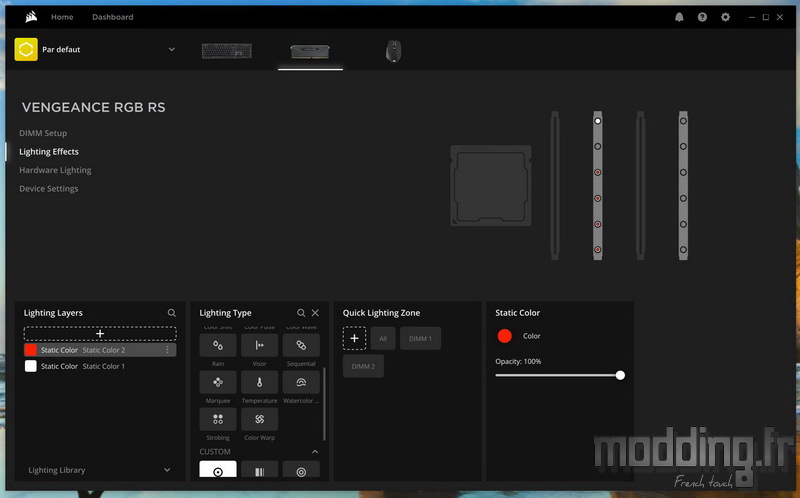Close the Lighting Type panel
This screenshot has height=498, width=800.
coord(315,313)
